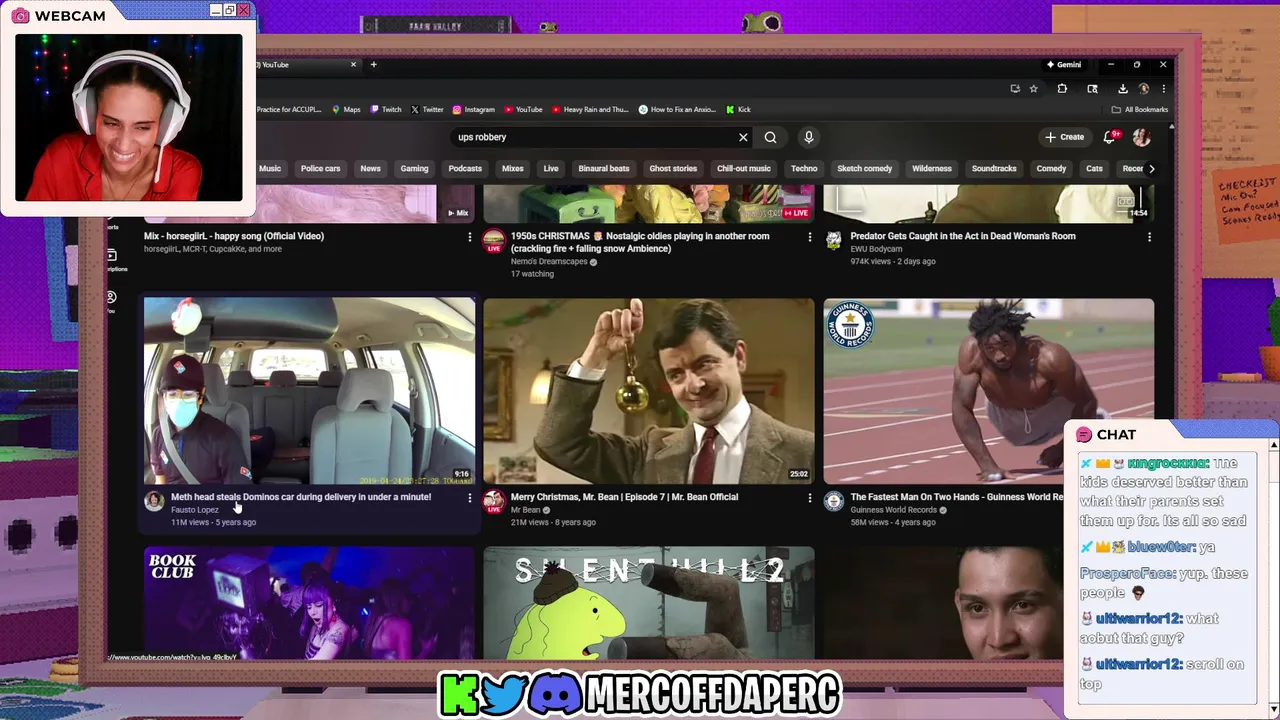Select the Cats filter chip
1280x720 pixels.
click(1094, 169)
